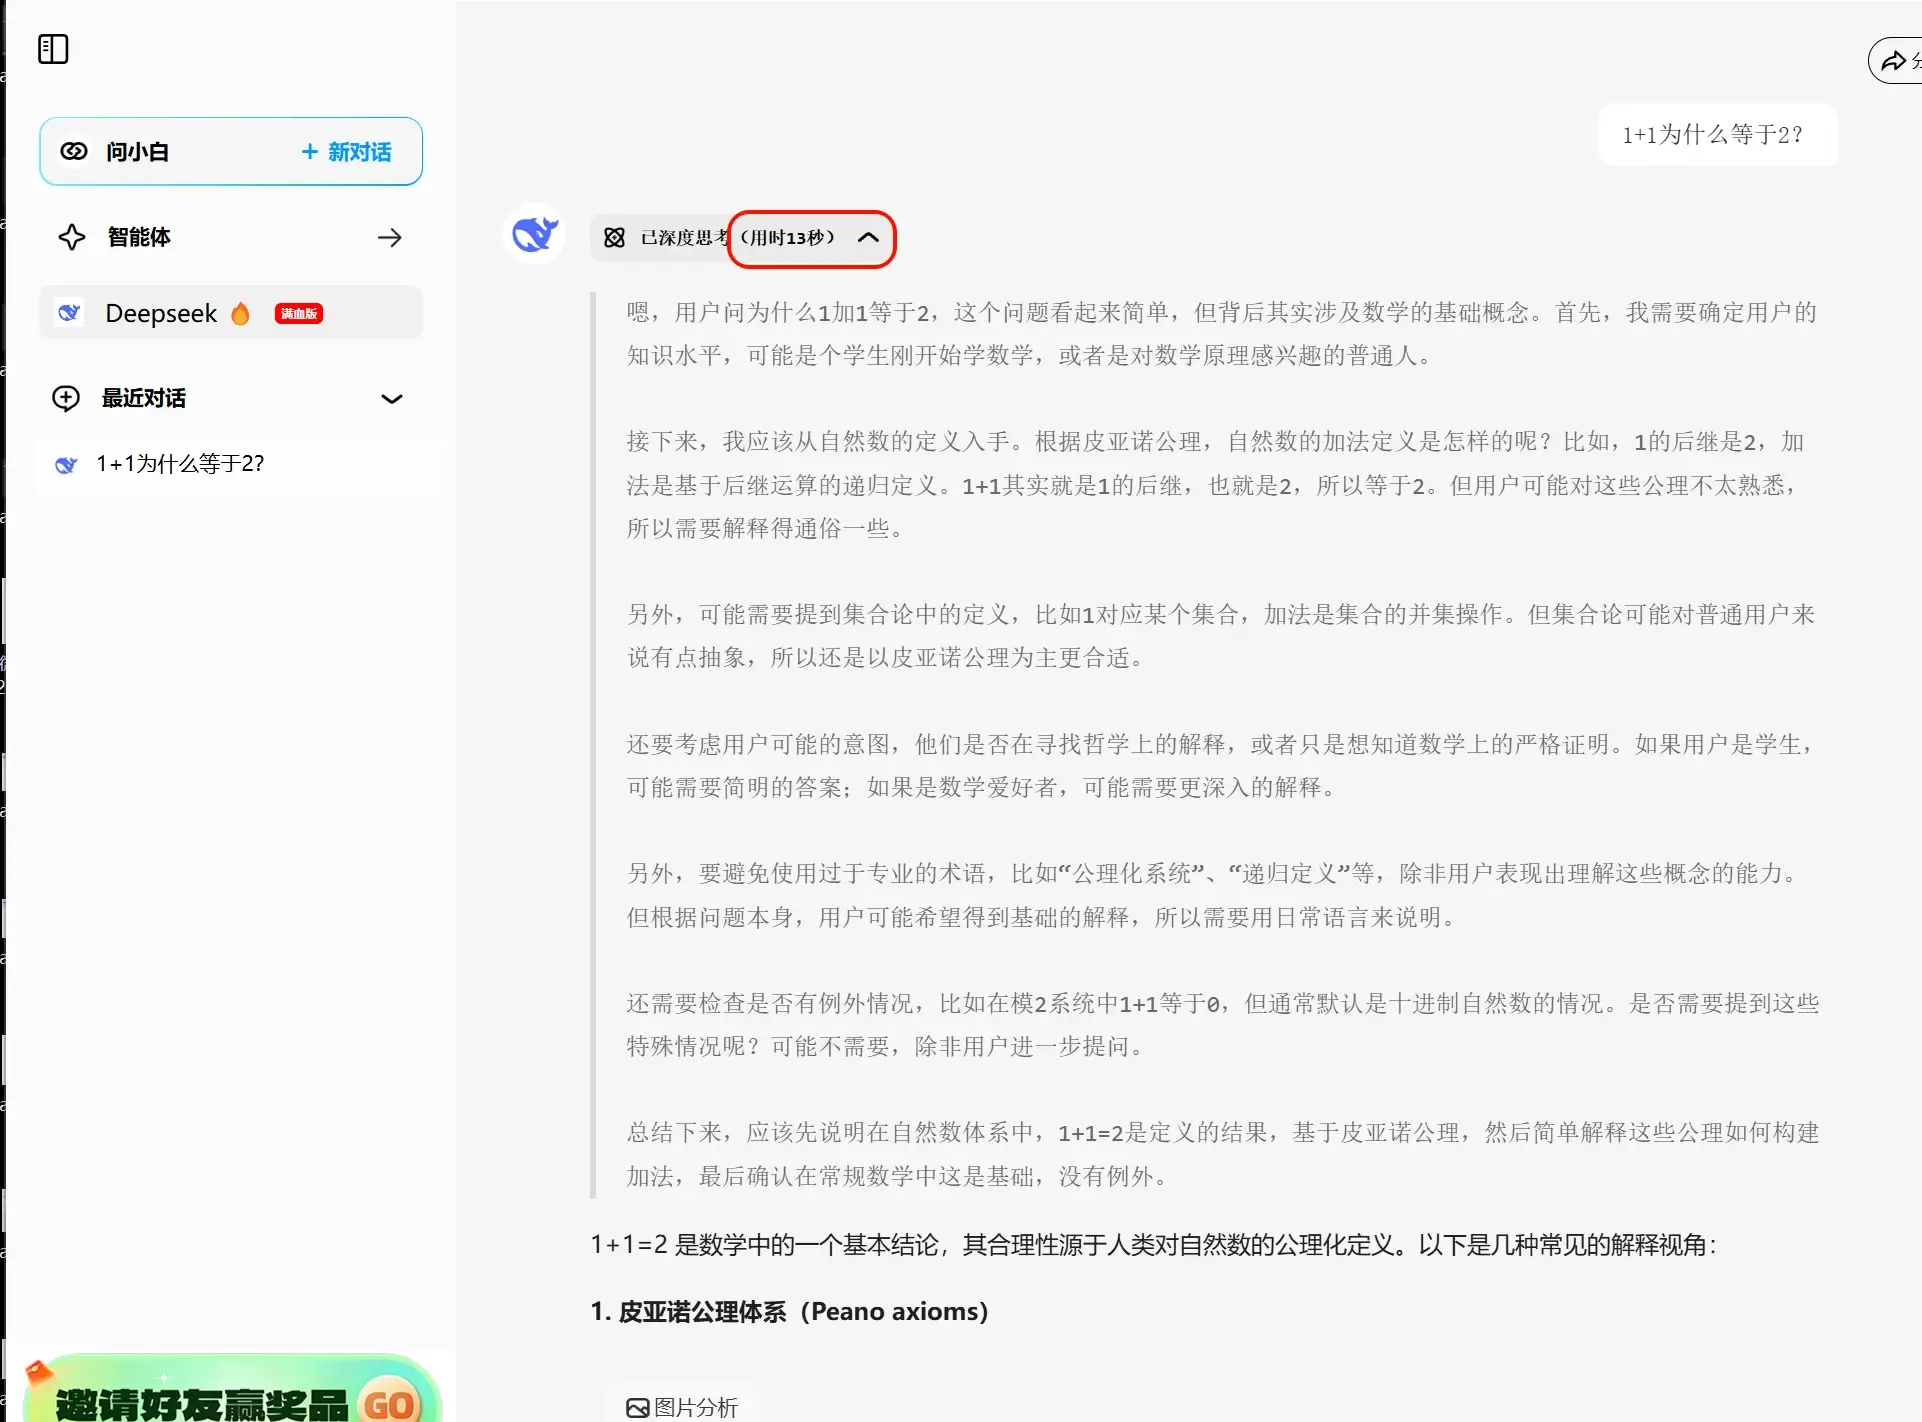Viewport: 1922px width, 1422px height.
Task: Click the DeepSeek logo icon on 已深度思考 label
Action: pyautogui.click(x=614, y=238)
